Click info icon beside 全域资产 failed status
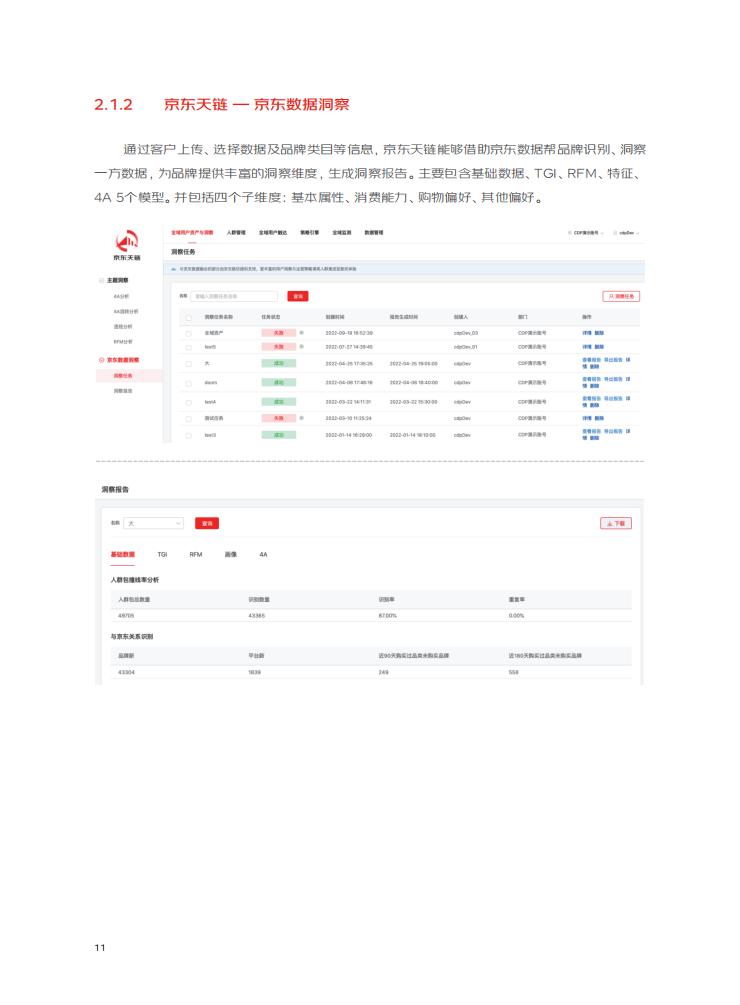 (301, 333)
